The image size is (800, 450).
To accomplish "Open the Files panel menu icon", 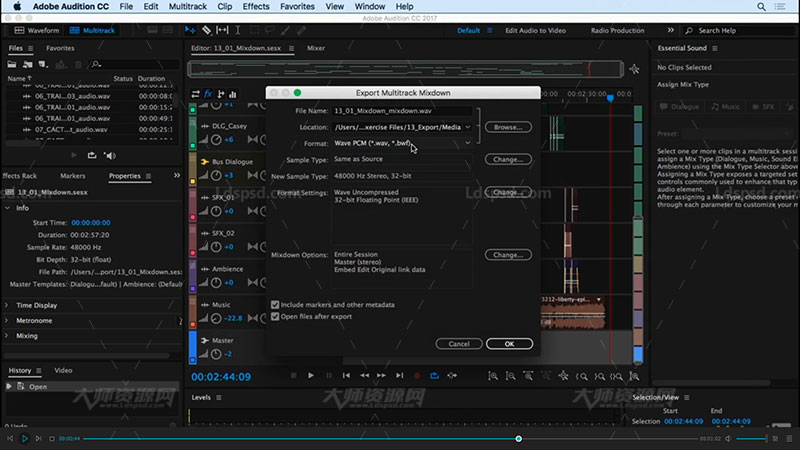I will [x=31, y=48].
